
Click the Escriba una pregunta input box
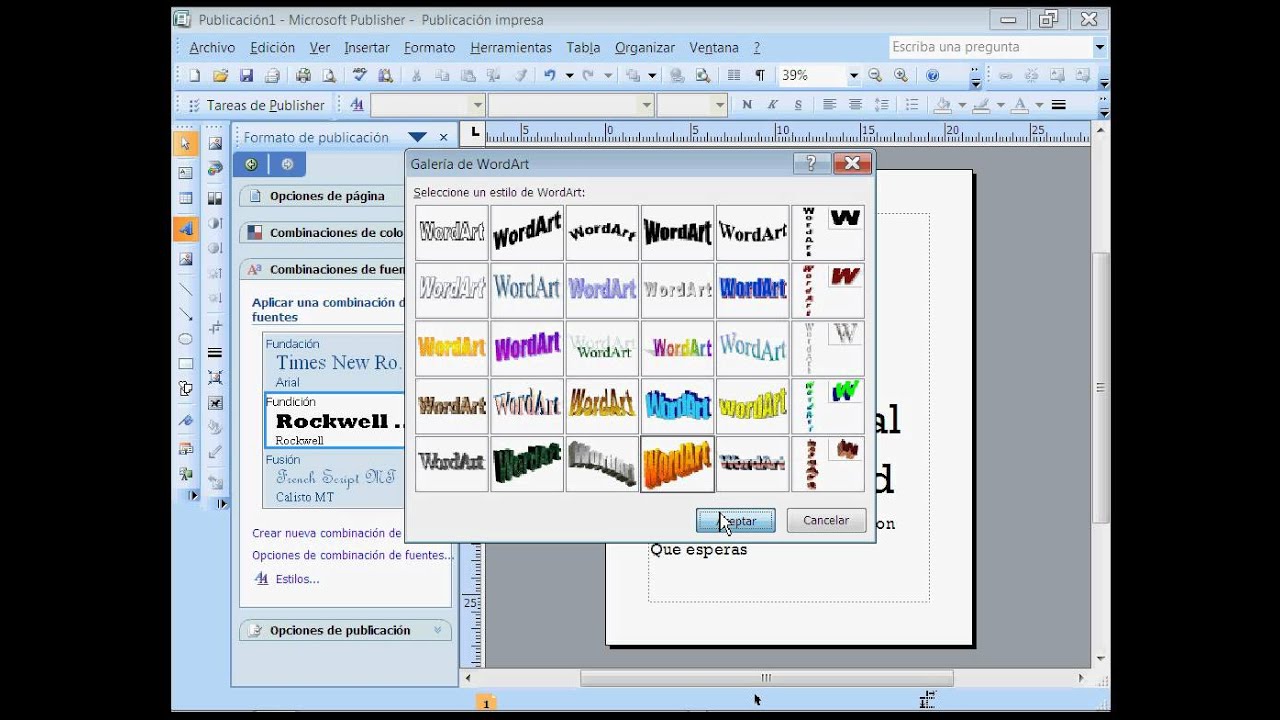990,47
